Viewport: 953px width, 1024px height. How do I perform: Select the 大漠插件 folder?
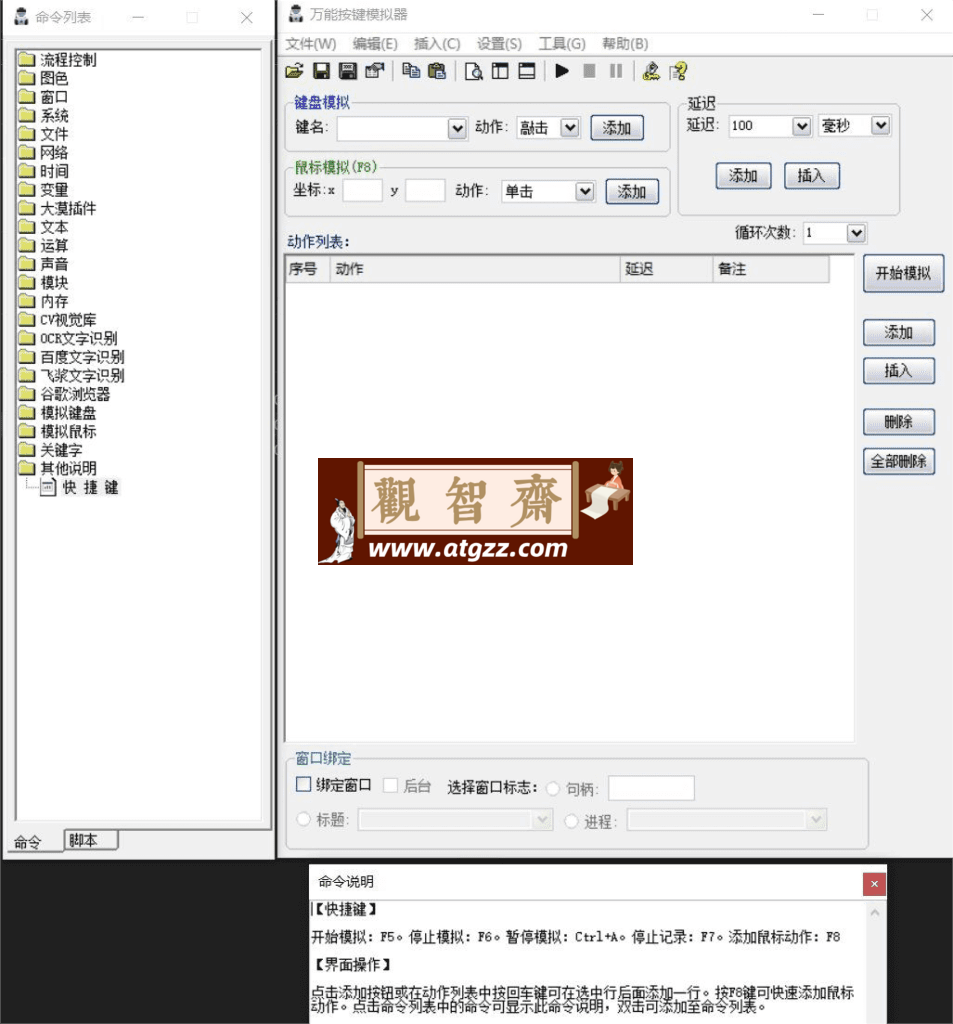click(57, 208)
